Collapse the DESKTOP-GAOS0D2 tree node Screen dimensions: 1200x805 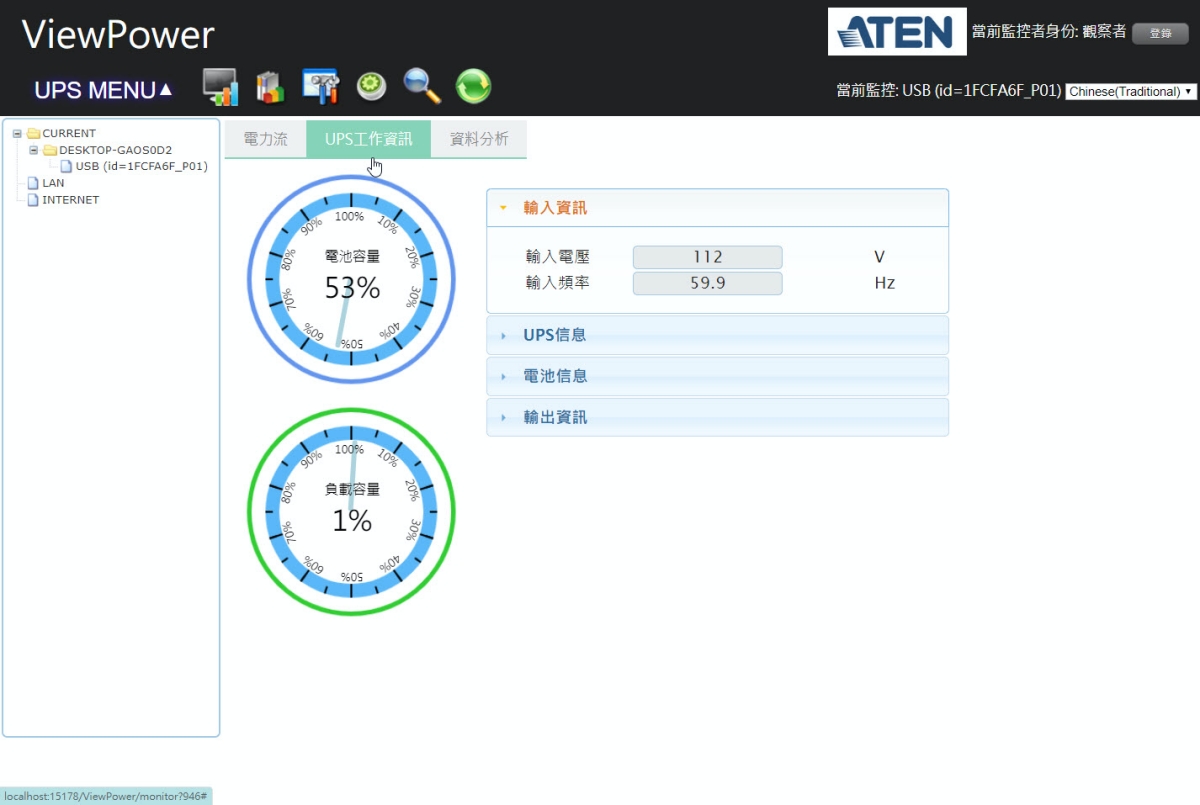(x=34, y=150)
